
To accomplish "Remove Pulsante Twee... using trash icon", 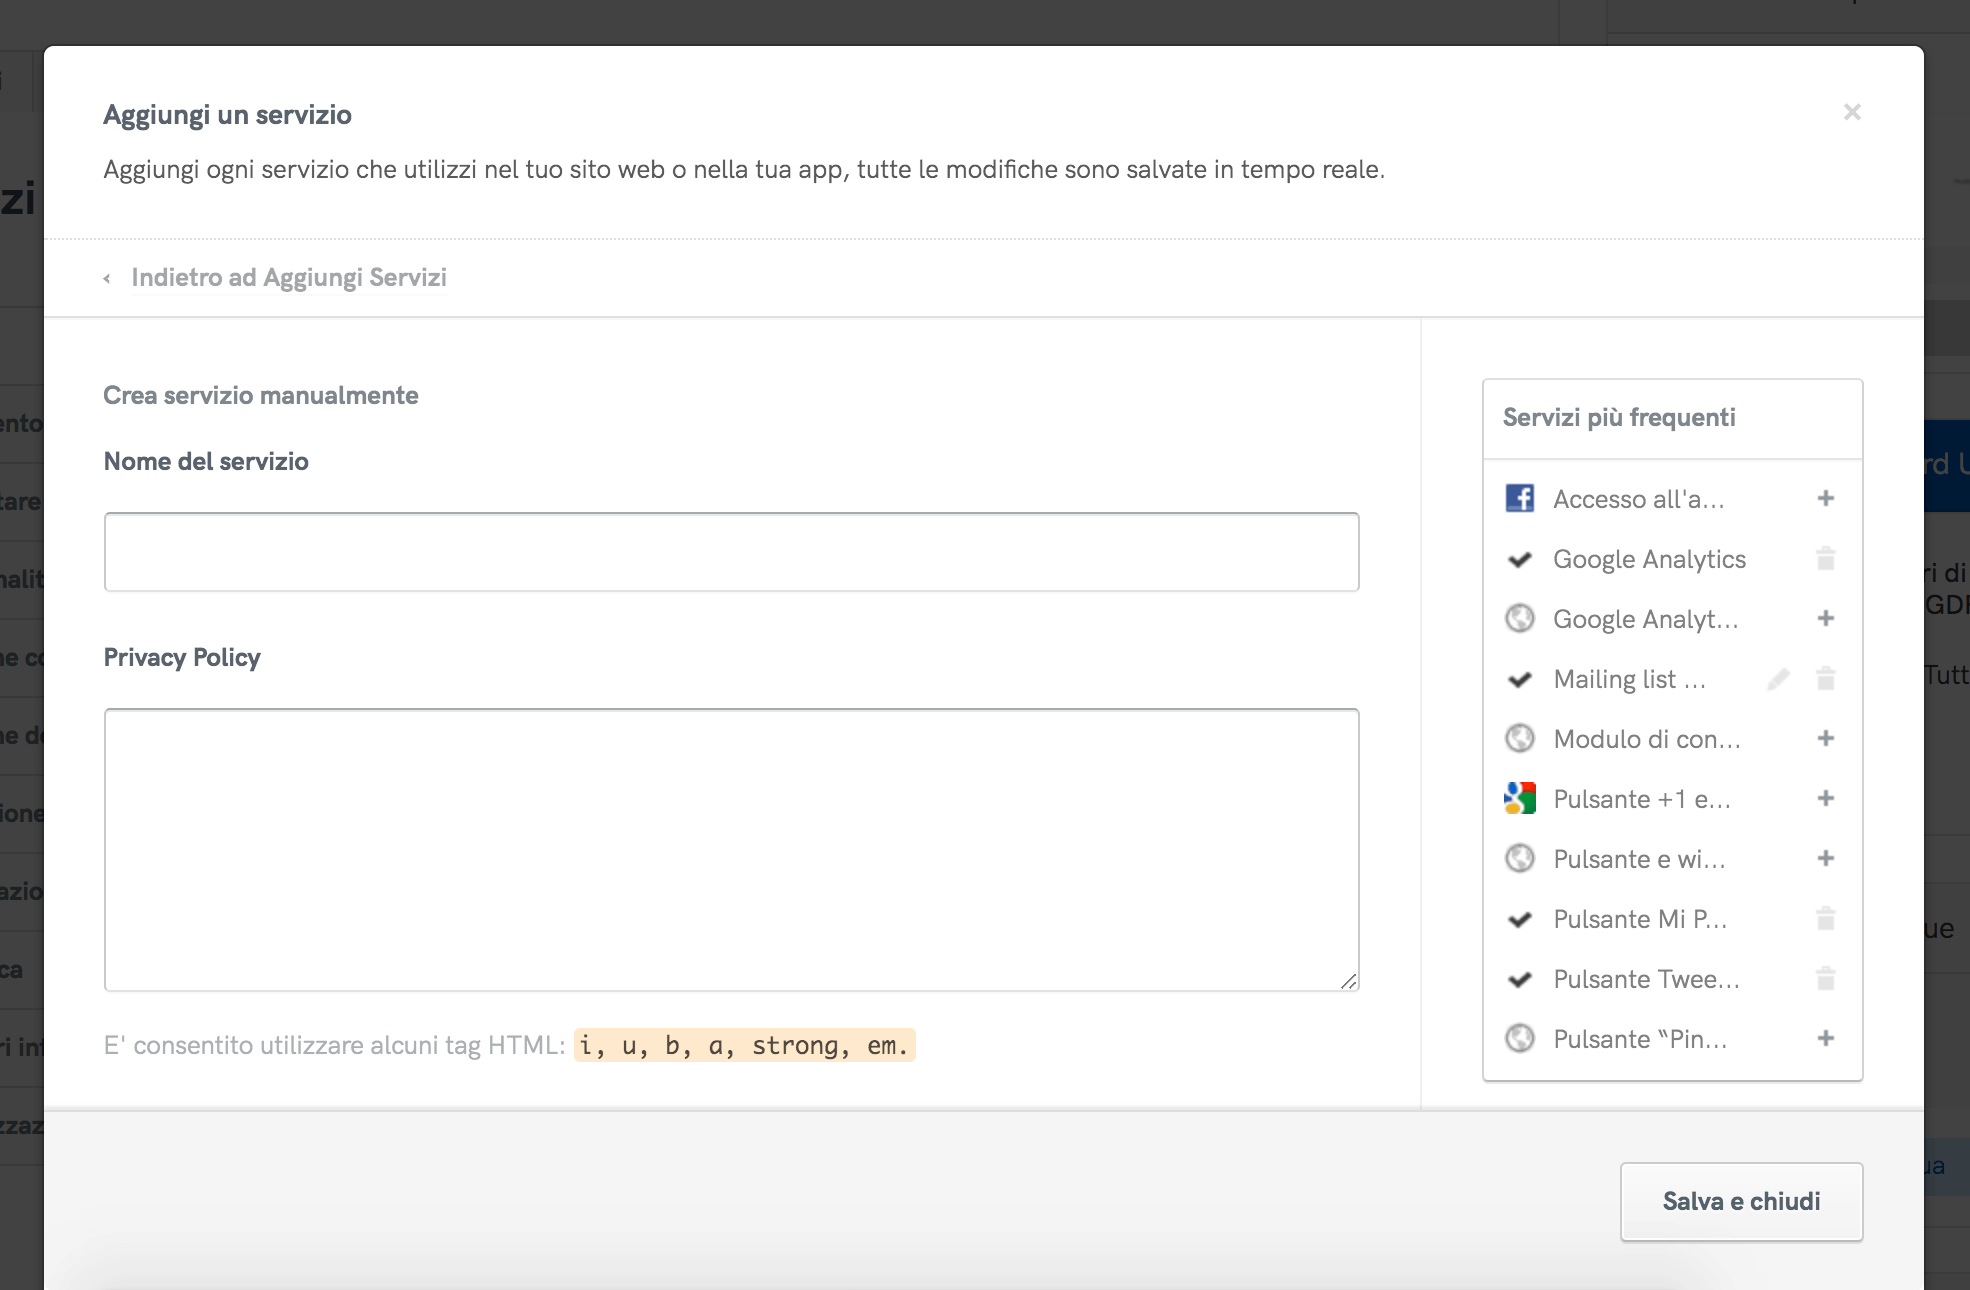I will point(1825,979).
